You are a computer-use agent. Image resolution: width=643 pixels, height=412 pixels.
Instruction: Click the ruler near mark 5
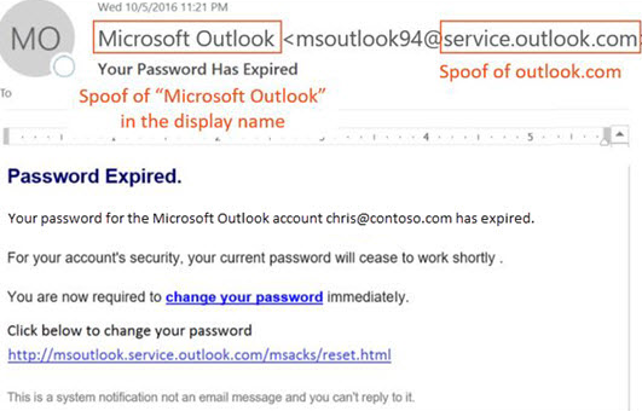(530, 137)
